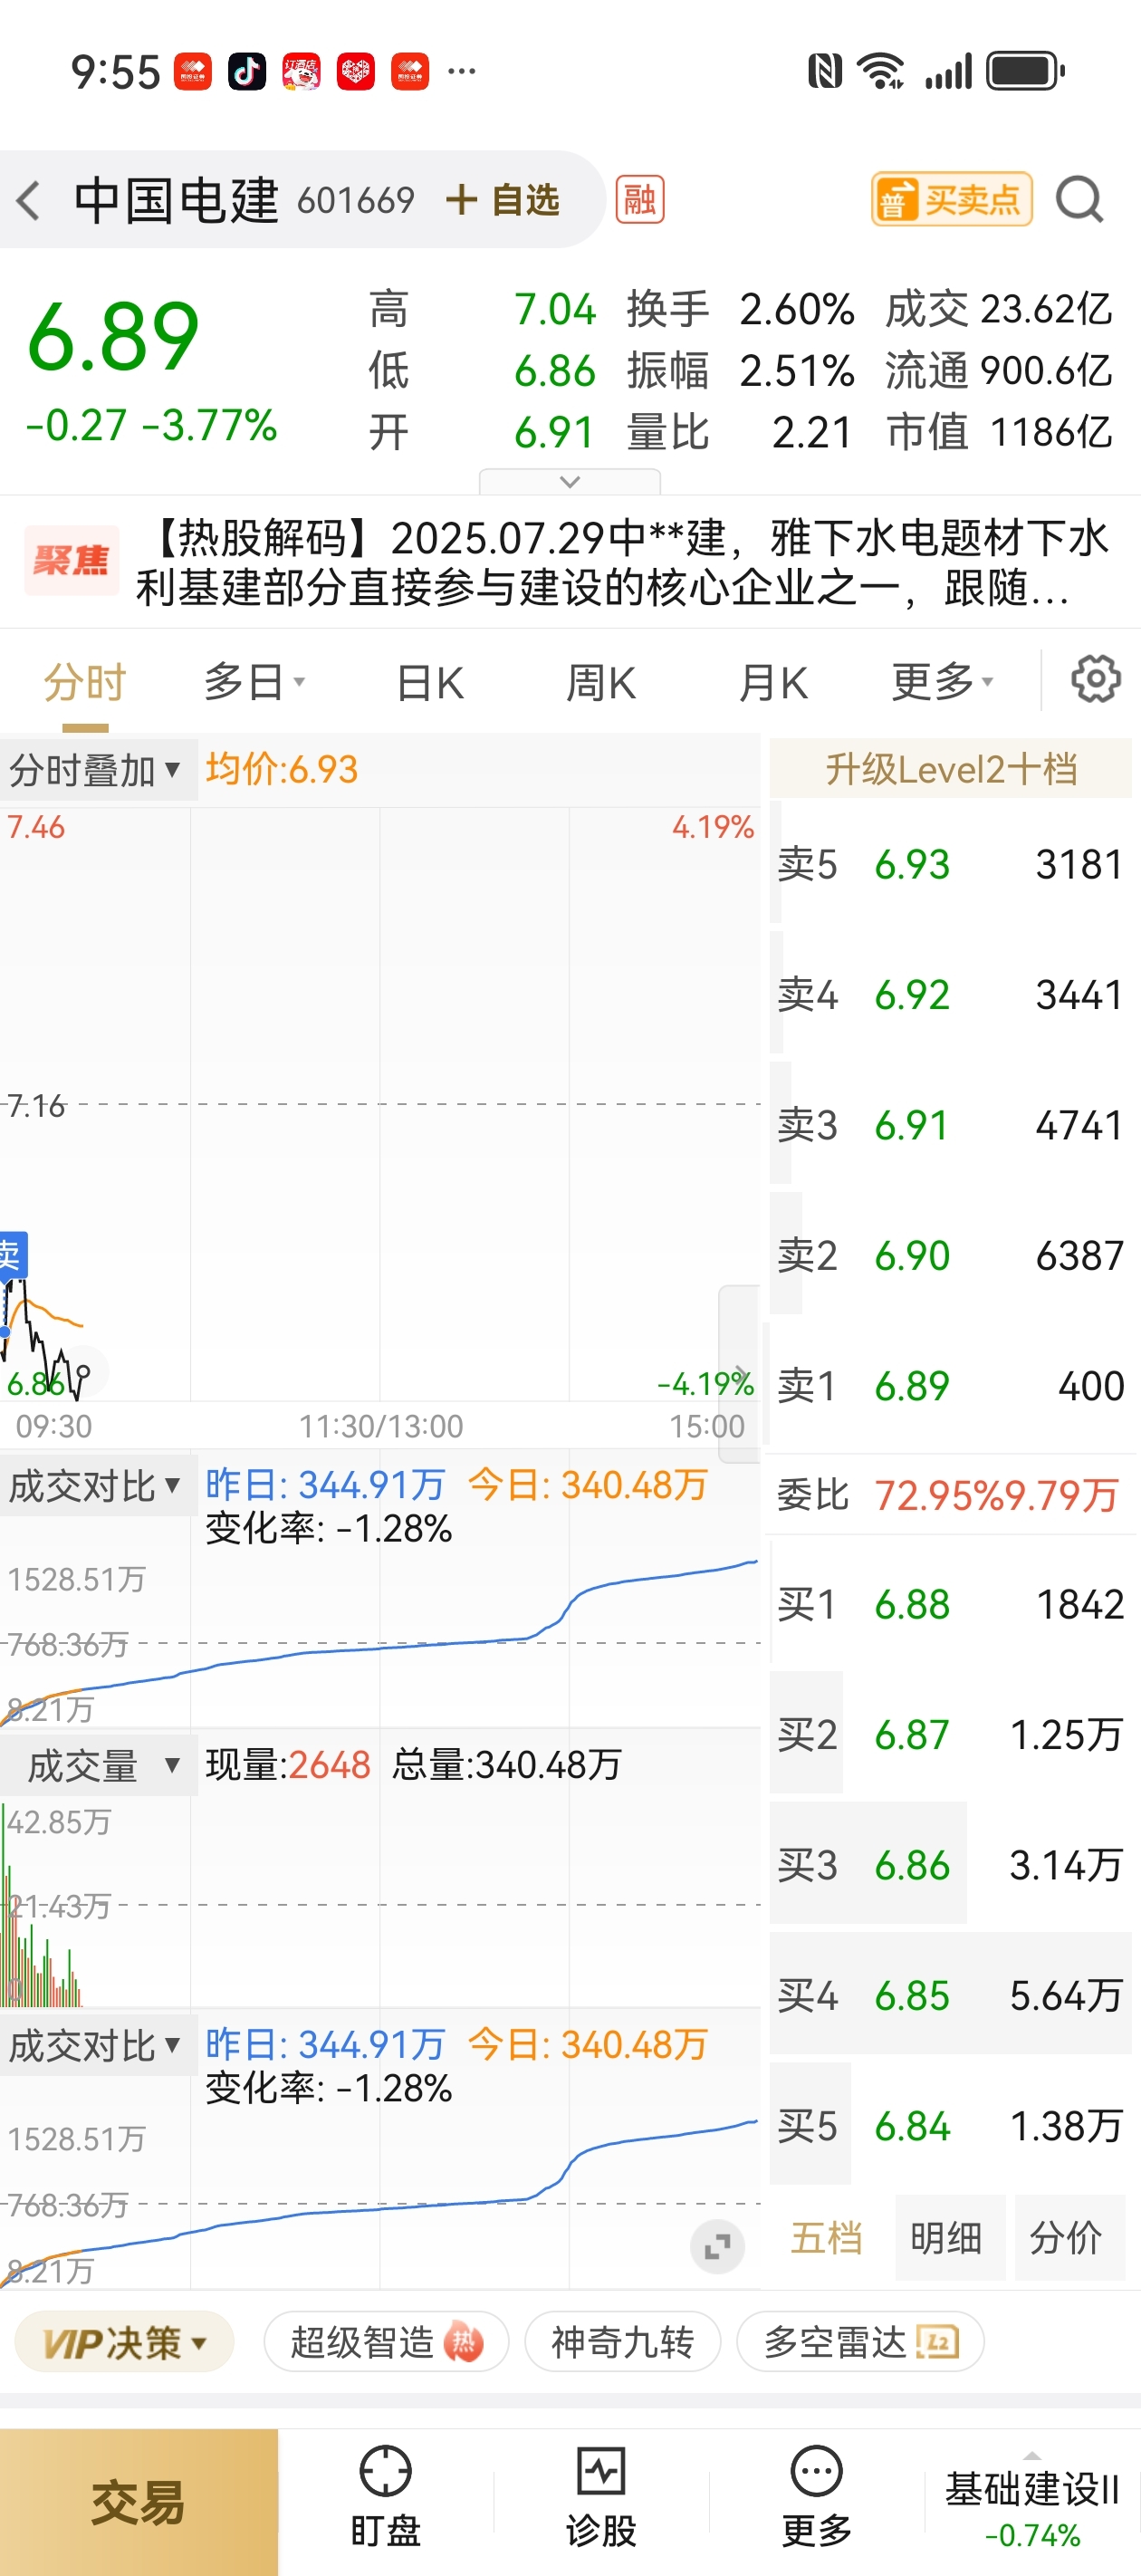Tap 卖3 row at 6.91
1141x2576 pixels.
[950, 1125]
